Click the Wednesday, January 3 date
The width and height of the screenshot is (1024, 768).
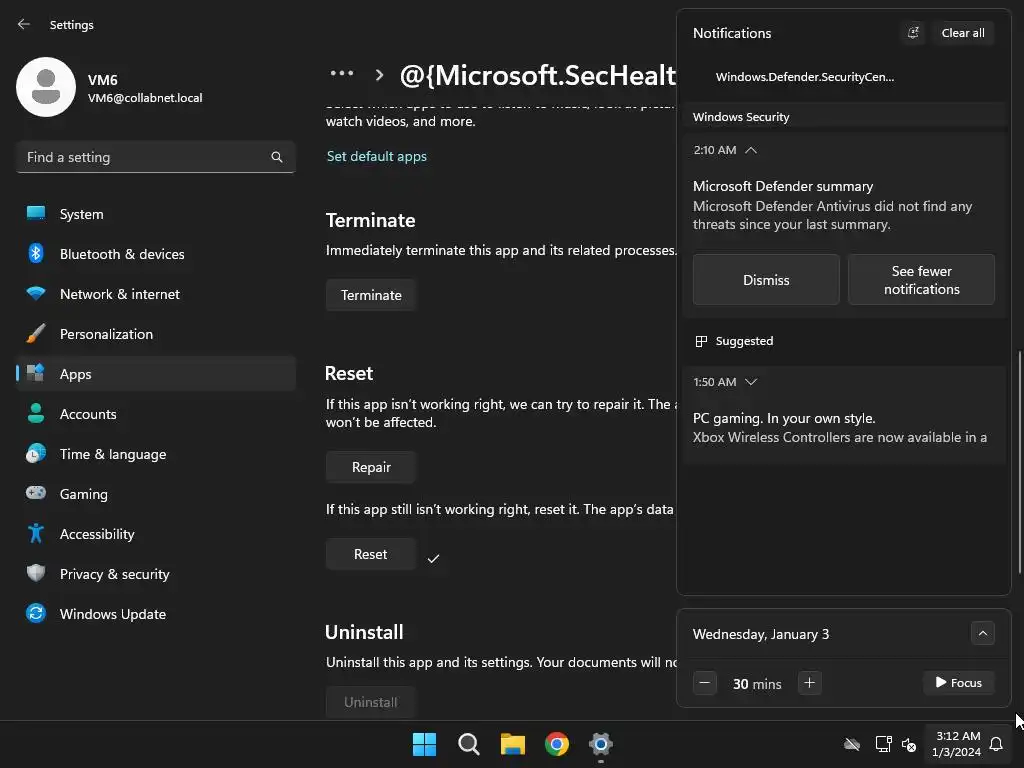[761, 633]
